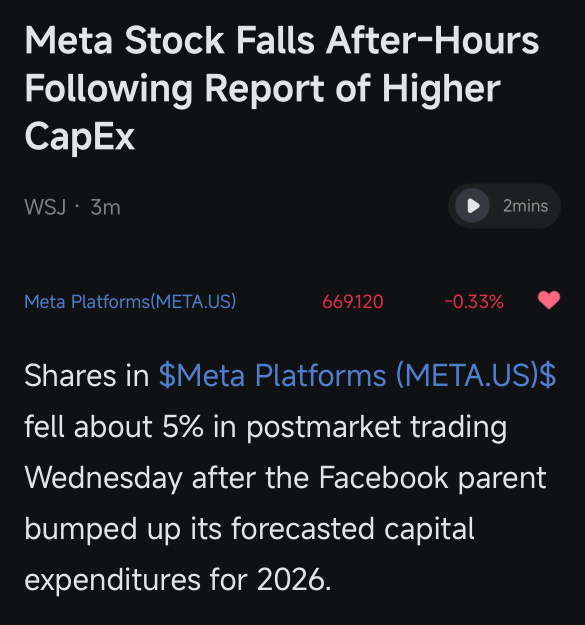
Task: Click the text 'Wednesday after the Facebook parent'
Action: pyautogui.click(x=285, y=478)
